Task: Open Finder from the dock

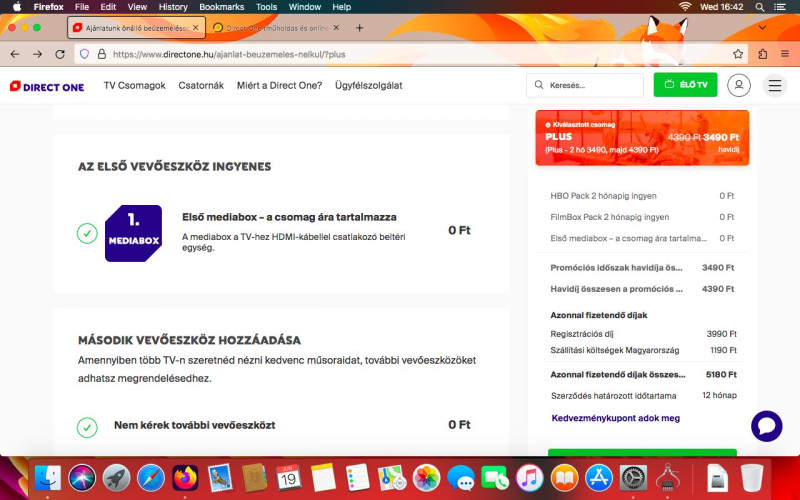Action: pos(47,478)
